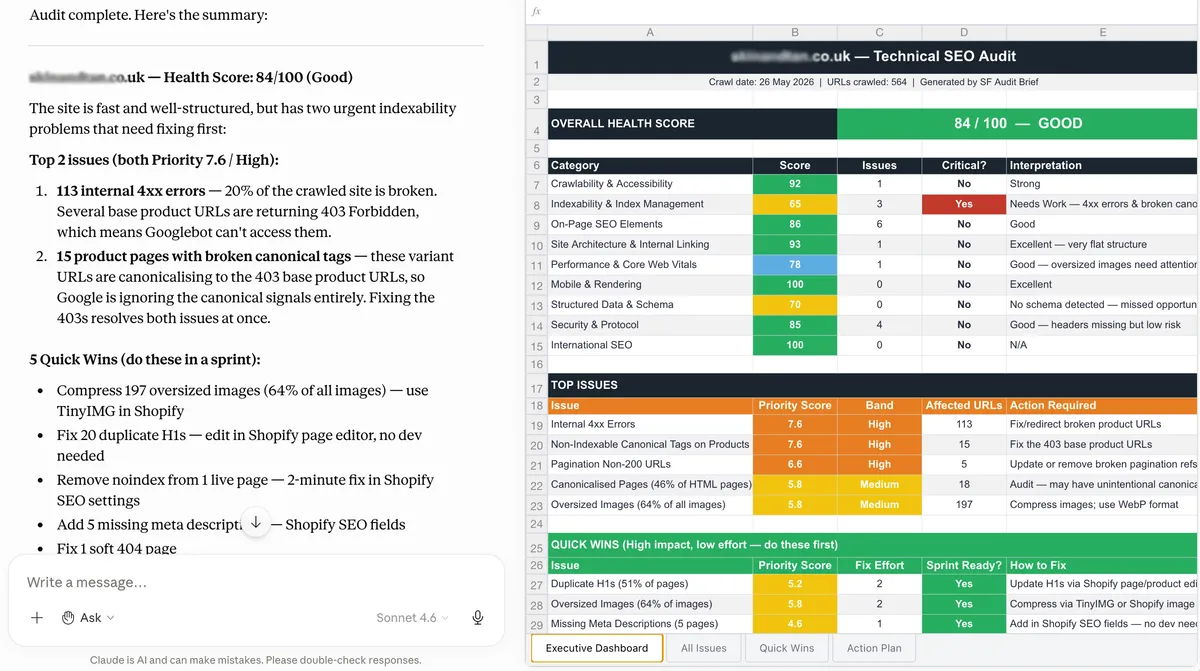
Task: Select column C header
Action: click(879, 32)
